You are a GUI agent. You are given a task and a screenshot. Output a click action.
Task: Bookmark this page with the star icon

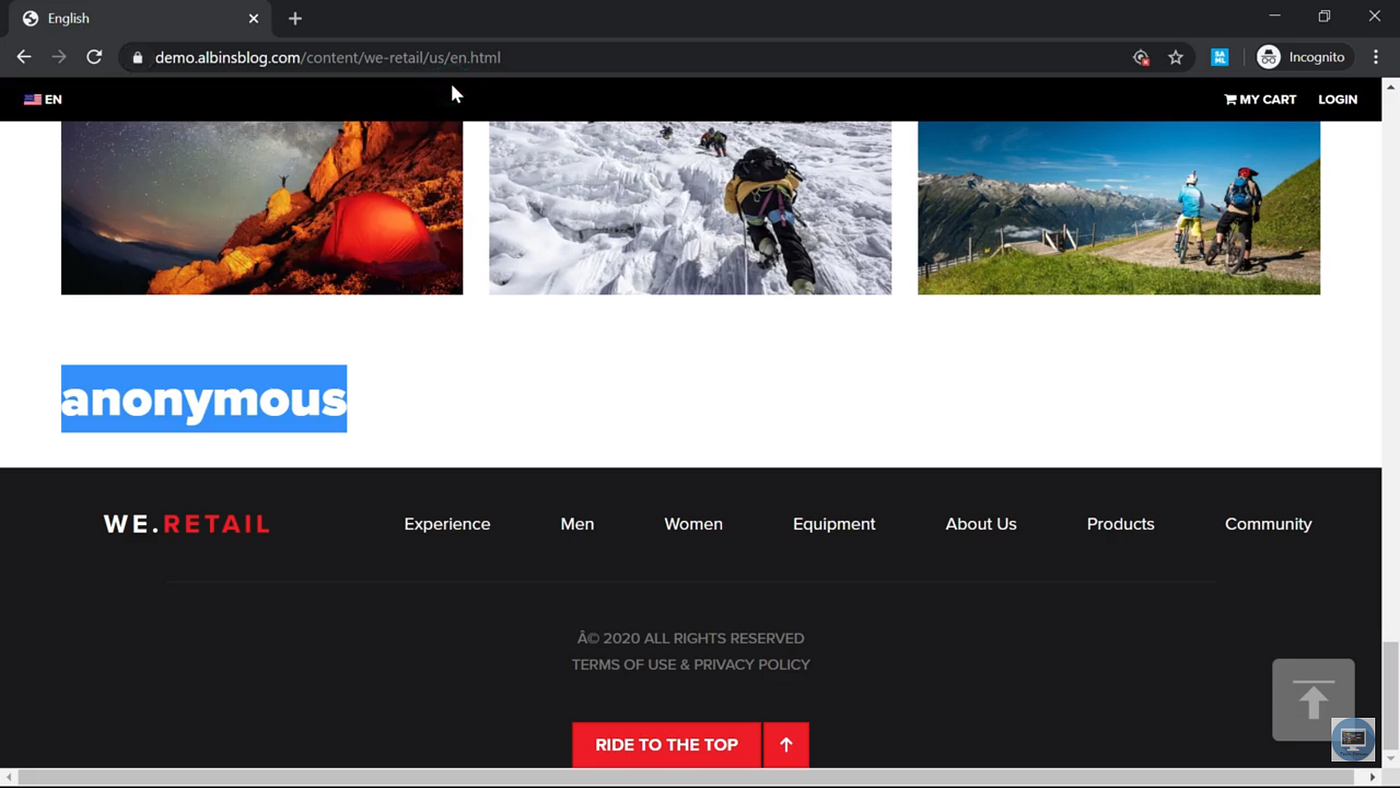1176,58
